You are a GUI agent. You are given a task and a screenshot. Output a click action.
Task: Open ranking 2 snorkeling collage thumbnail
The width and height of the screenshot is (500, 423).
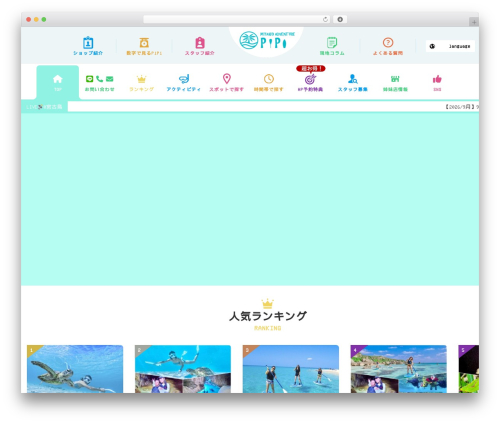pos(183,369)
